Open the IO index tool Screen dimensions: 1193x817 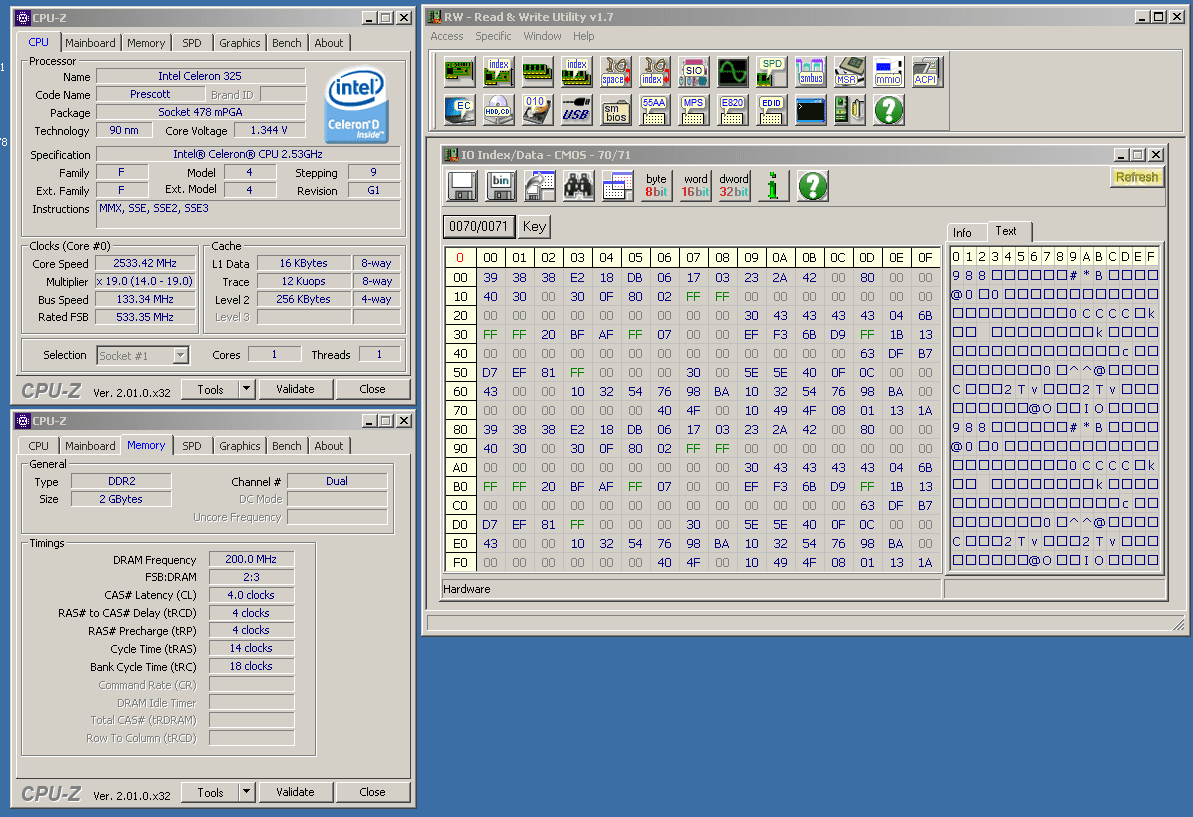[x=654, y=72]
